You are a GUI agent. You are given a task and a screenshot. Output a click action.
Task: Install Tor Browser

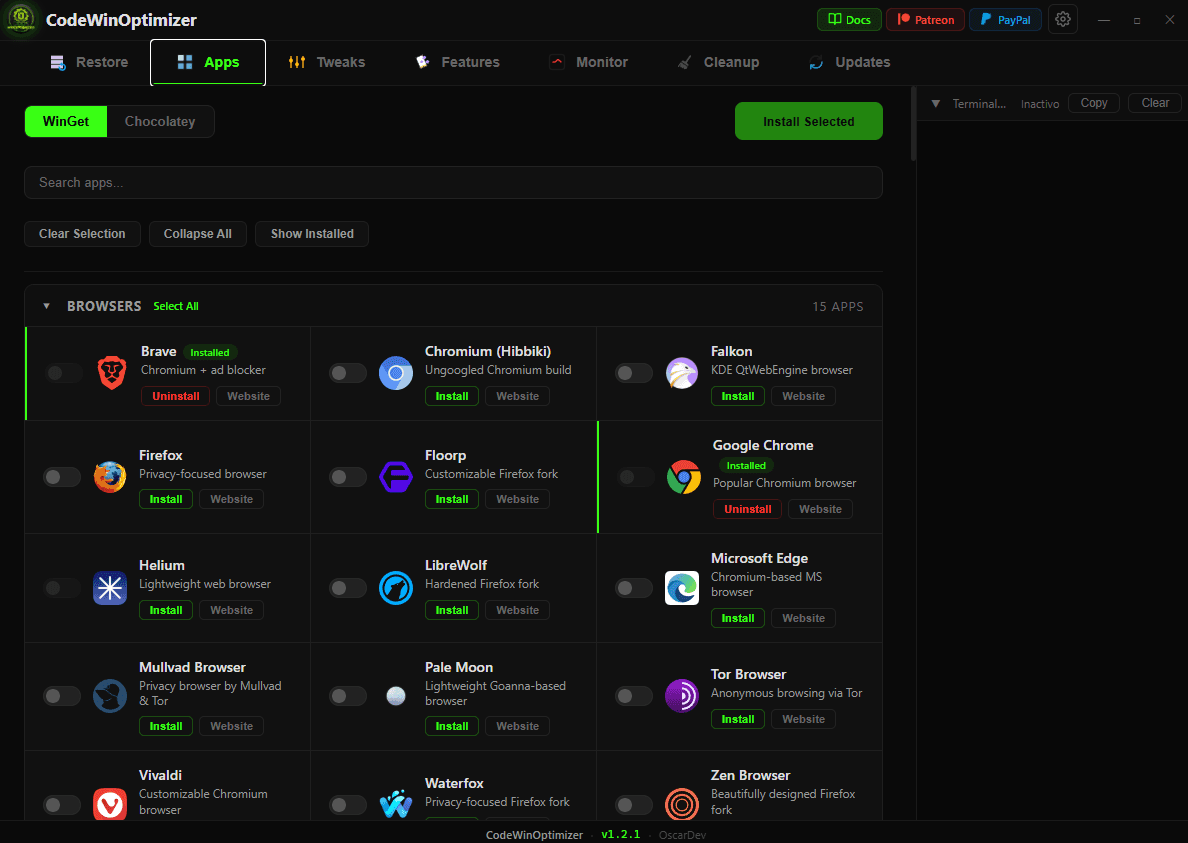click(738, 719)
